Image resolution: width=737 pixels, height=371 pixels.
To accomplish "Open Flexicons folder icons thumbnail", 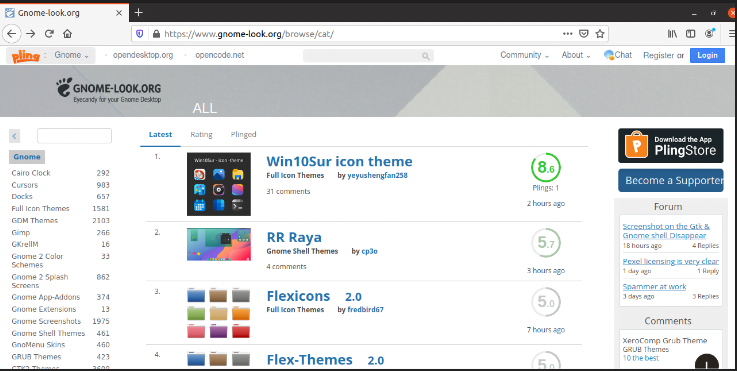I will (219, 313).
